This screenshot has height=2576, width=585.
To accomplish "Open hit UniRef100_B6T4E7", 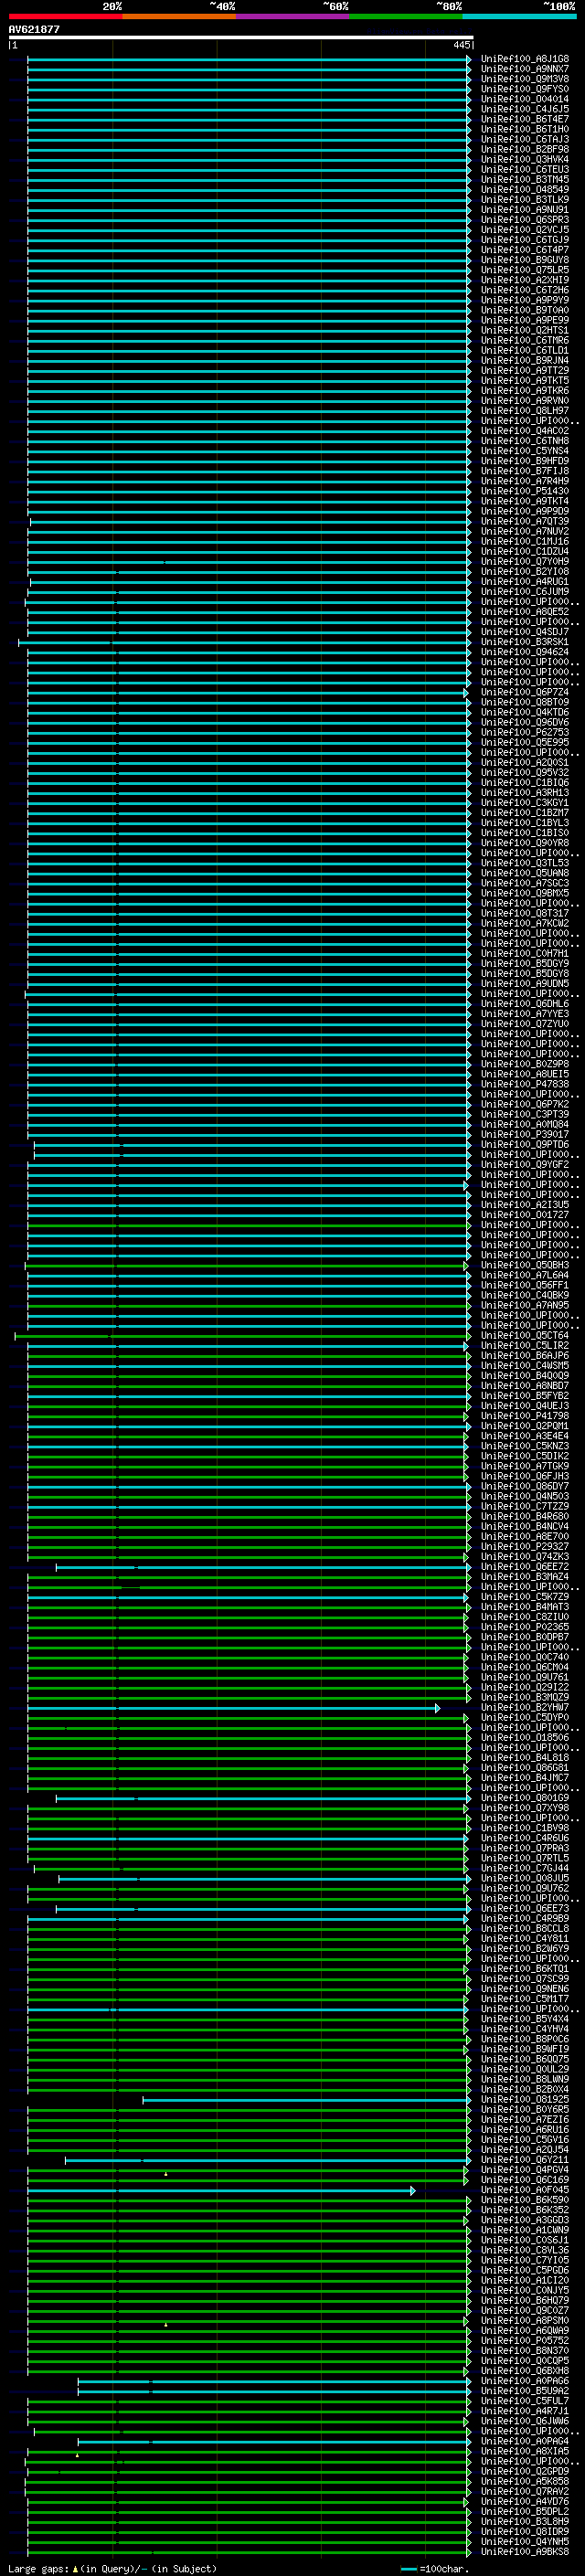I will click(x=525, y=119).
